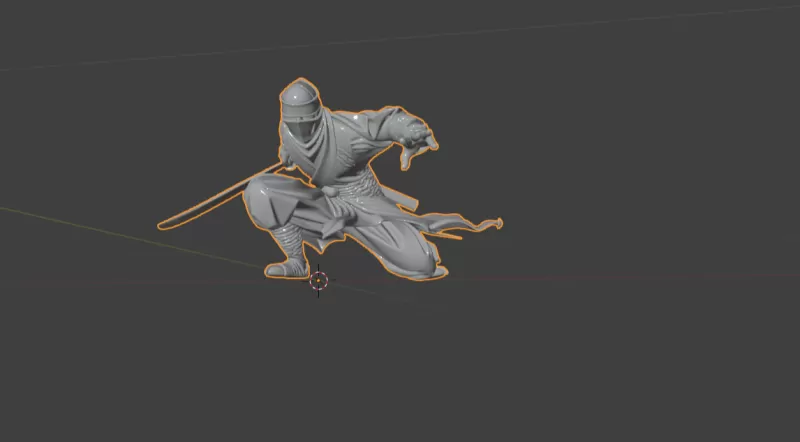Click empty viewport space below the model

click(400, 370)
